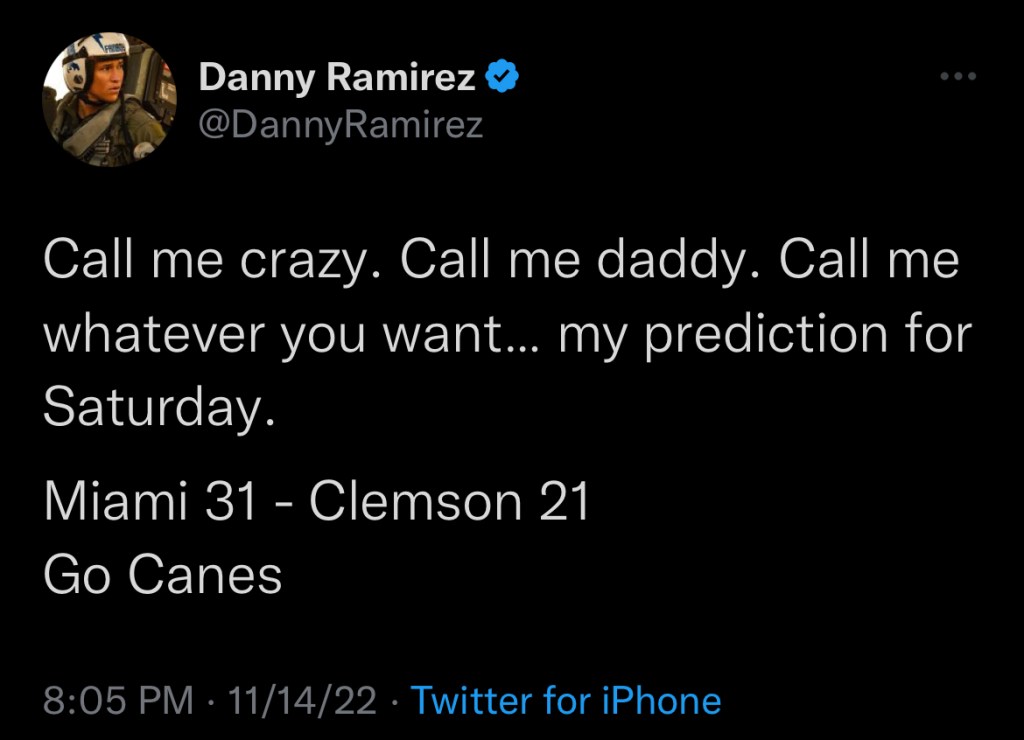Click the Twitter for iPhone source link
Screen dimensions: 1024x740
click(x=566, y=701)
